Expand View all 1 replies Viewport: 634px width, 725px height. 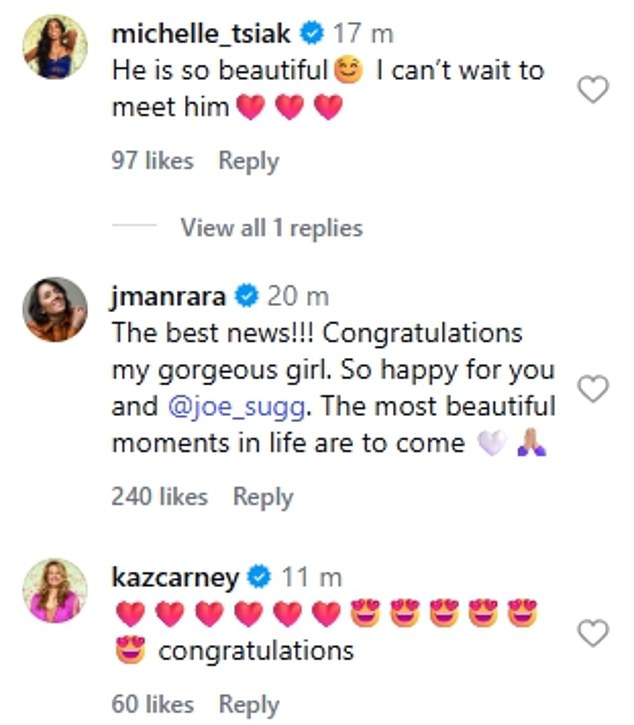pos(271,228)
